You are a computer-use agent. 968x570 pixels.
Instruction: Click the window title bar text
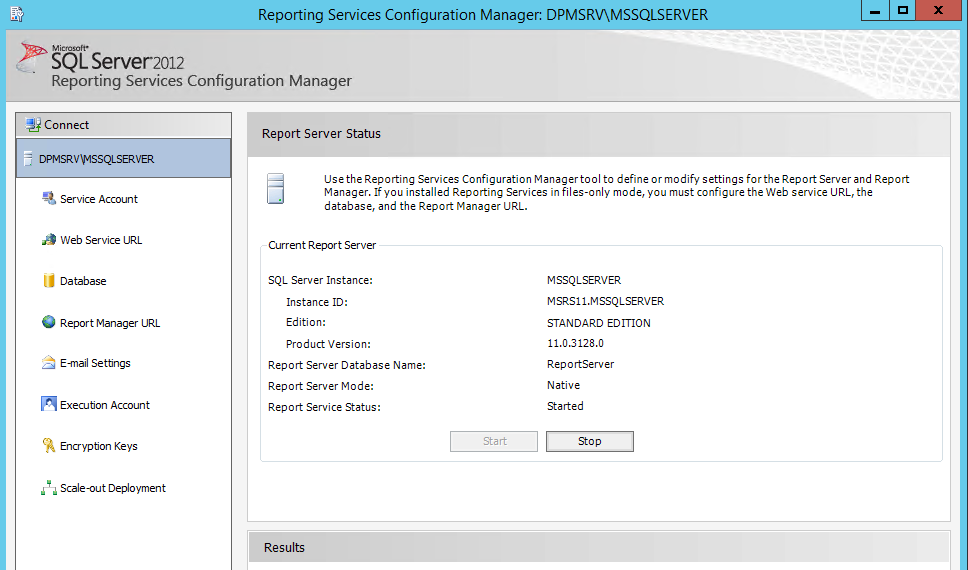pyautogui.click(x=483, y=14)
